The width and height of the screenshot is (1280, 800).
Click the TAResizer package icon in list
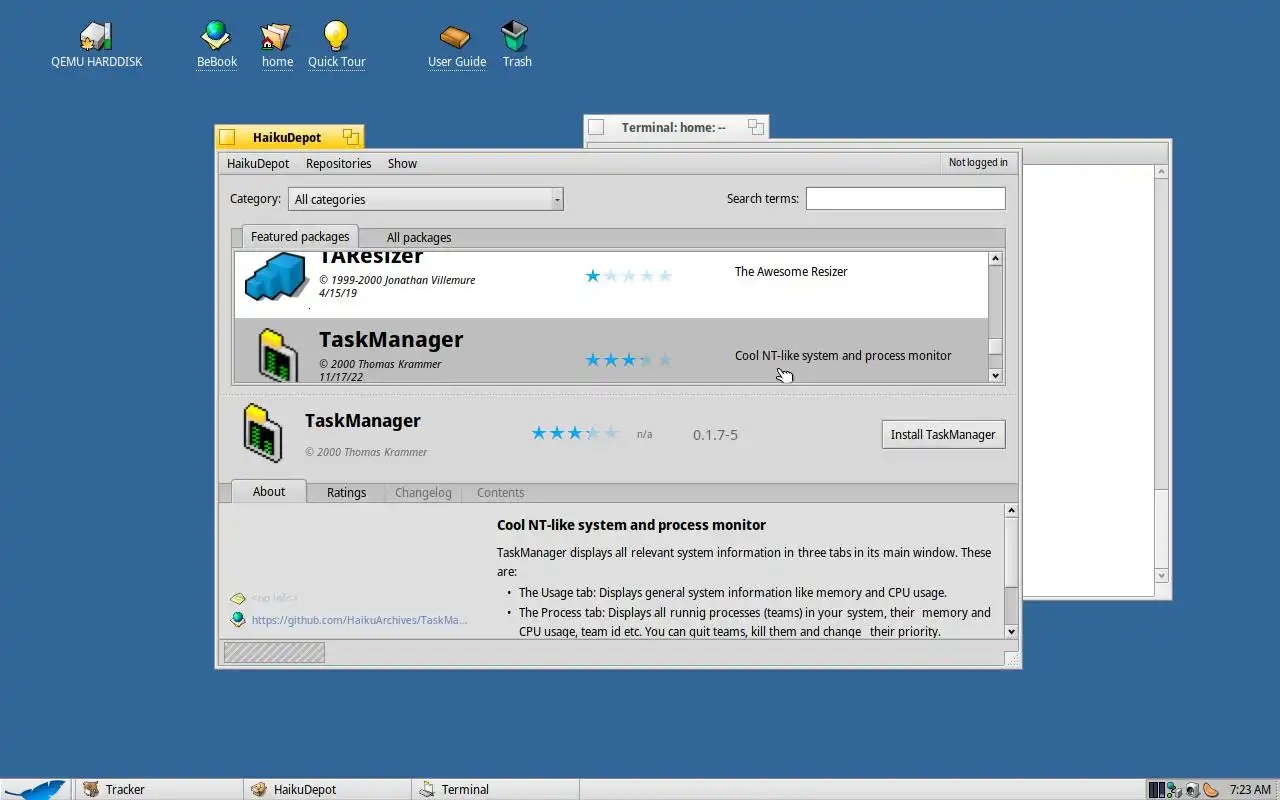click(275, 276)
